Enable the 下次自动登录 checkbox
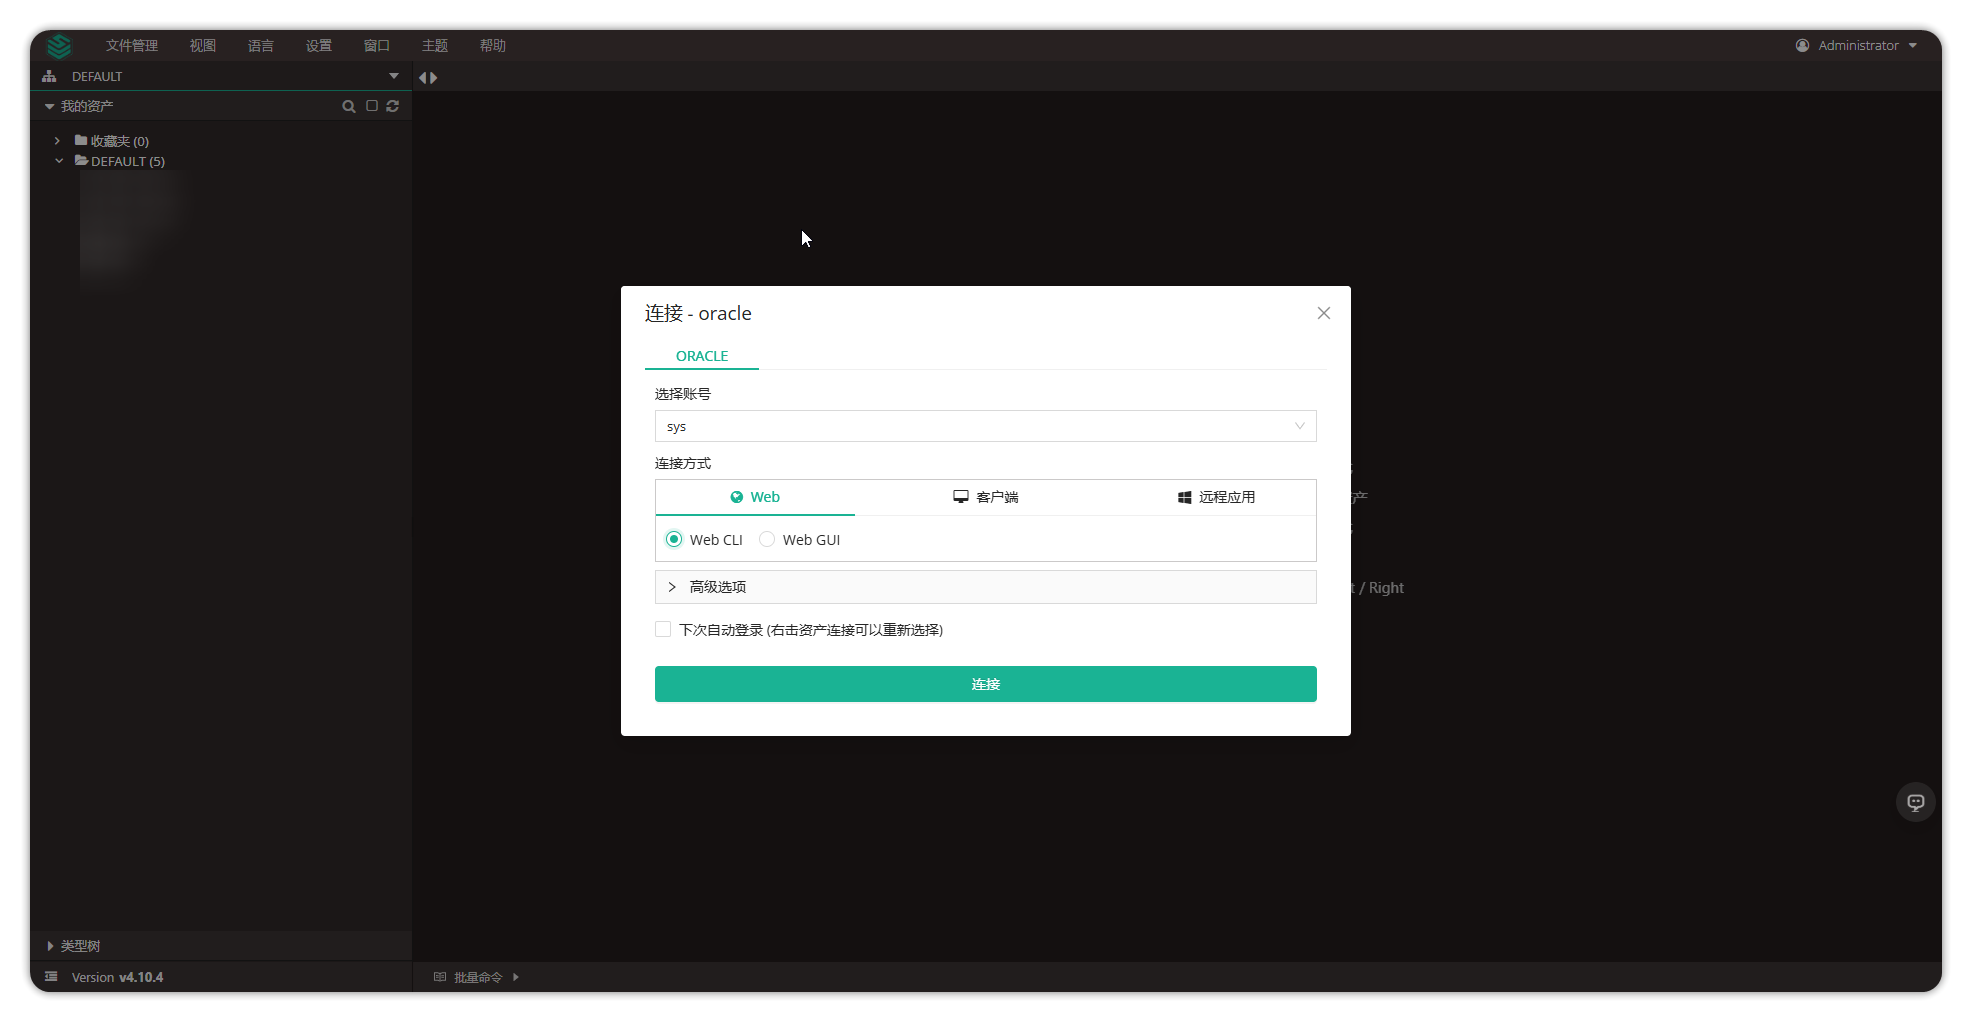This screenshot has height=1012, width=1972. point(663,629)
